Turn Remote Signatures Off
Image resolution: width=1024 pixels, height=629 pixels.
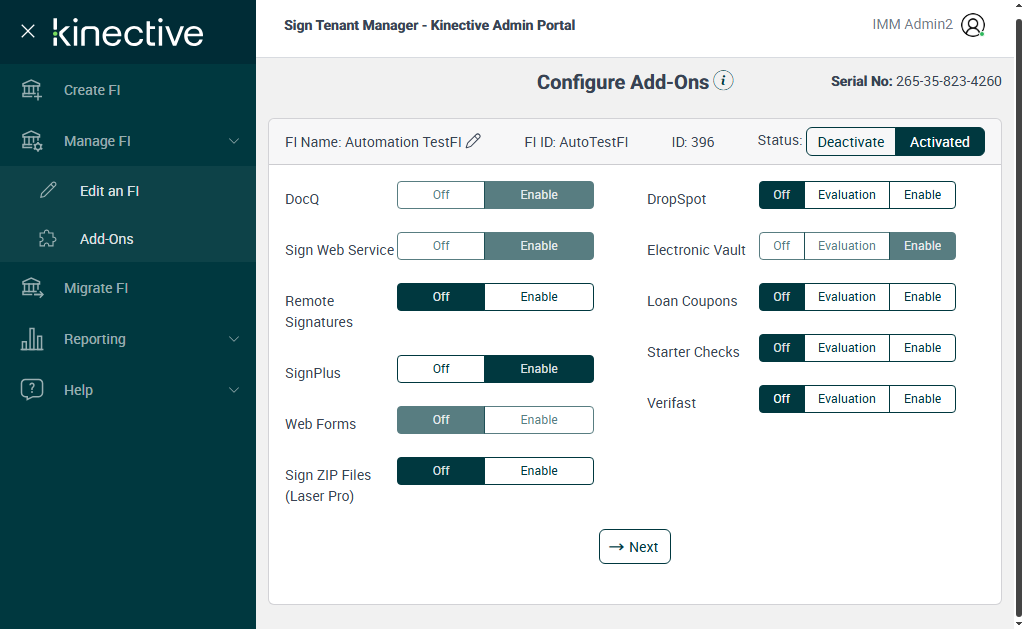coord(441,297)
